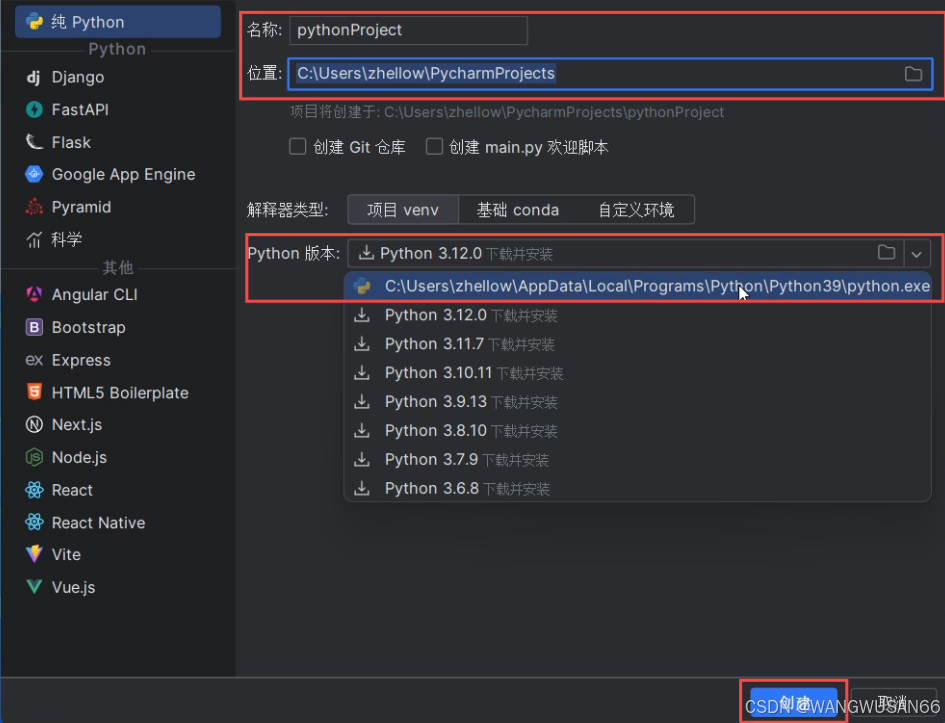Select Vue.js list entry
Image resolution: width=945 pixels, height=723 pixels.
[118, 587]
